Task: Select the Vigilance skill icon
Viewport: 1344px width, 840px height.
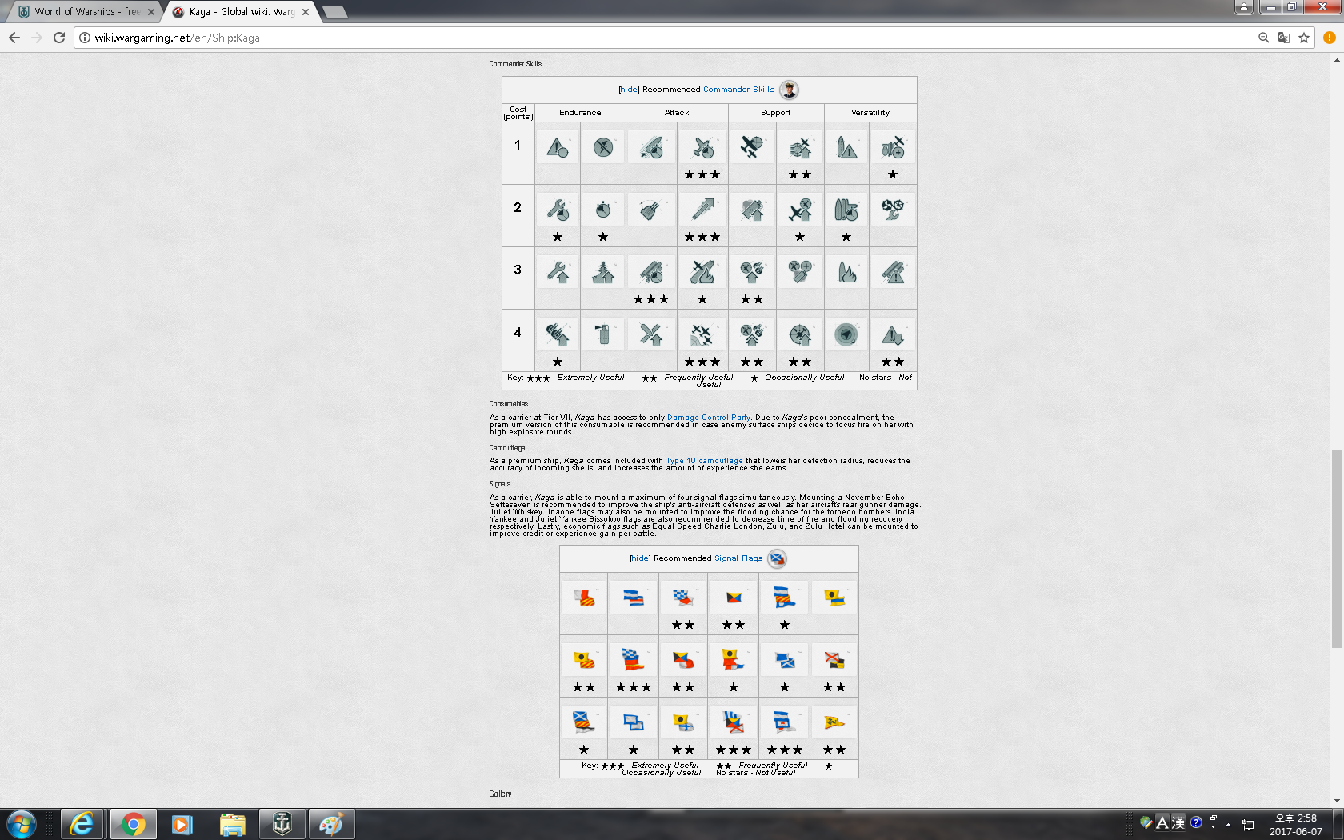Action: coord(893,271)
